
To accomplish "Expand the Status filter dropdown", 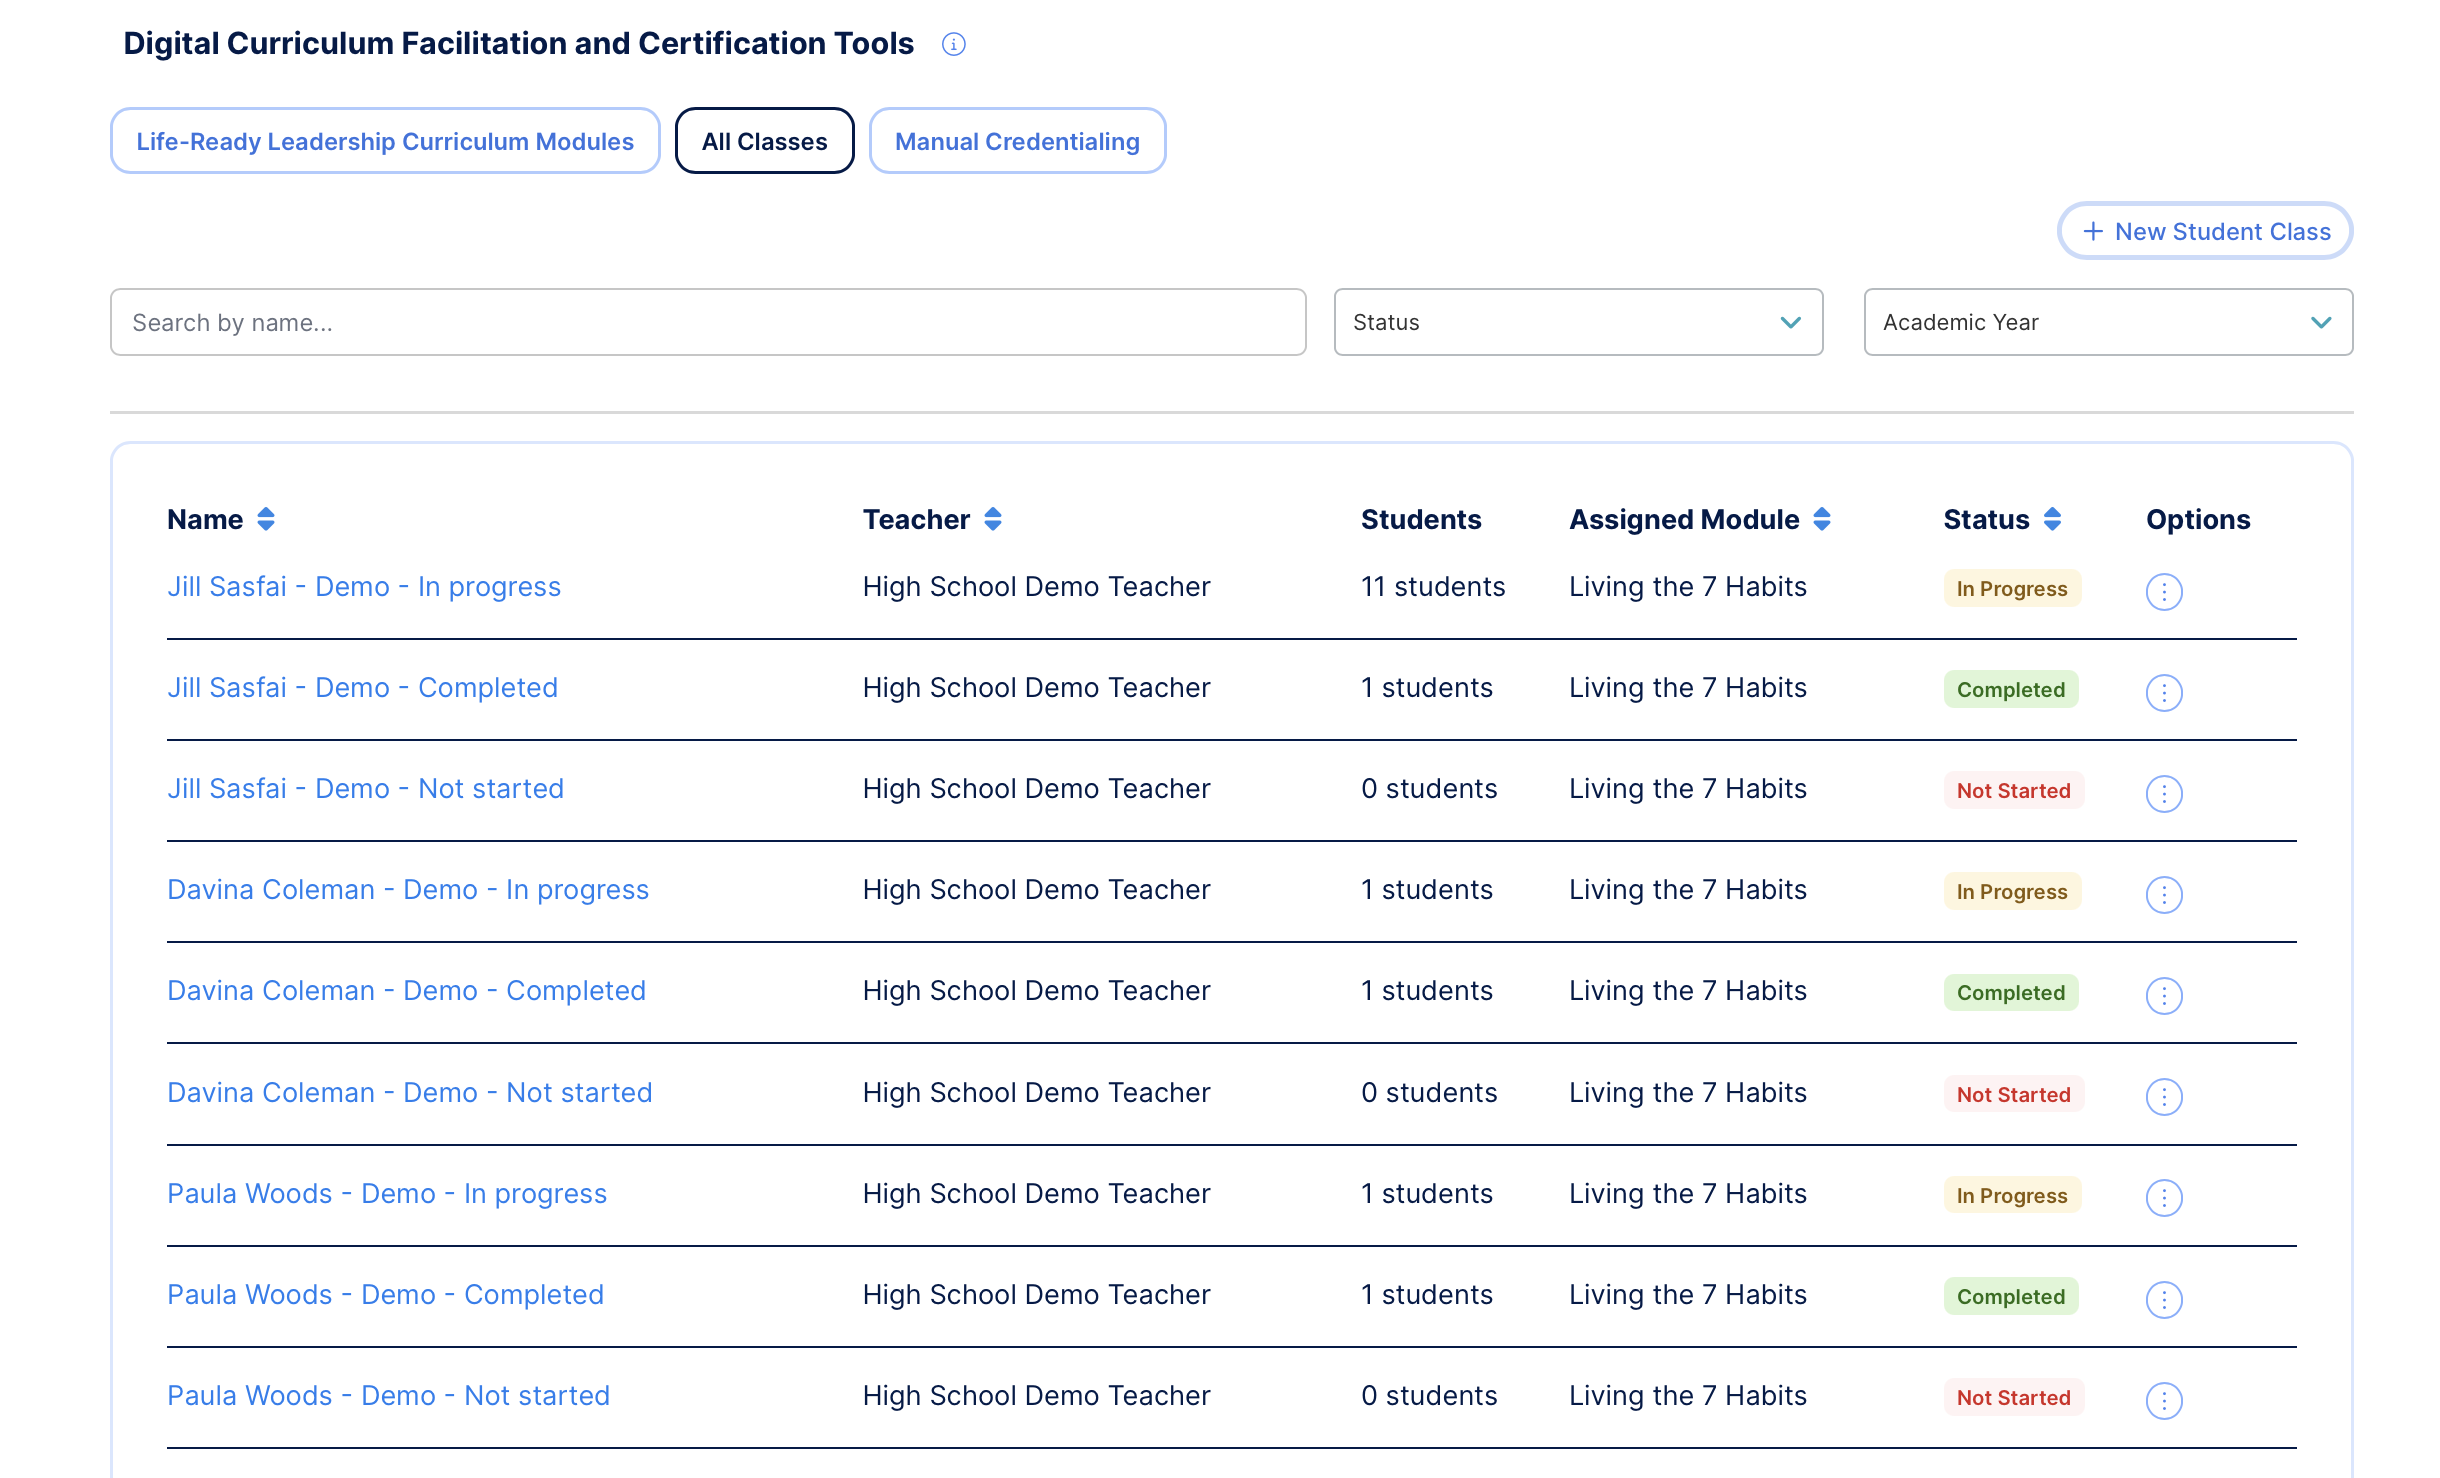I will click(x=1578, y=322).
